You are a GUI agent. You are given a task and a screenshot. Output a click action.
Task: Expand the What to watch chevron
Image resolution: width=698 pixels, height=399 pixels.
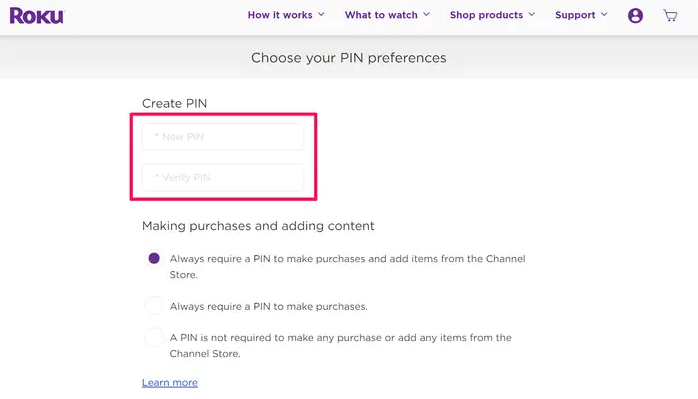tap(426, 15)
